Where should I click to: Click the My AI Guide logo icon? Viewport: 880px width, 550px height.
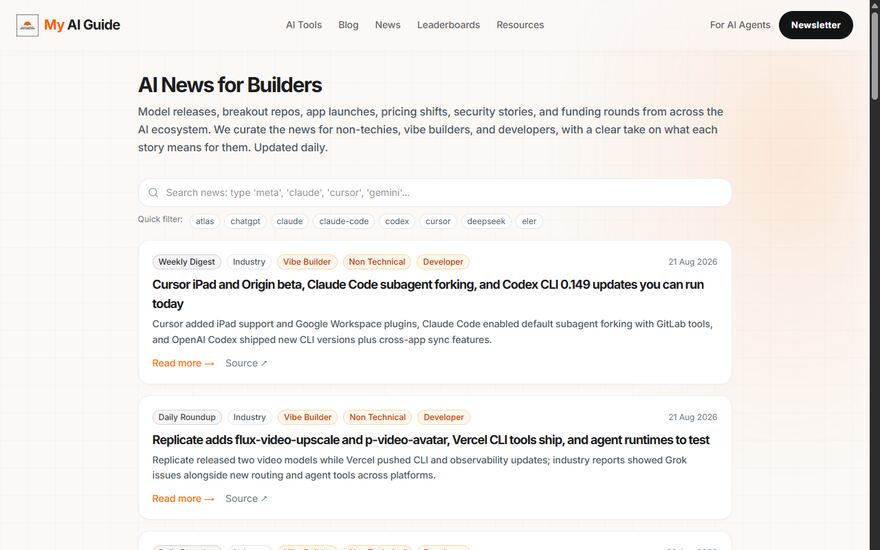(28, 25)
